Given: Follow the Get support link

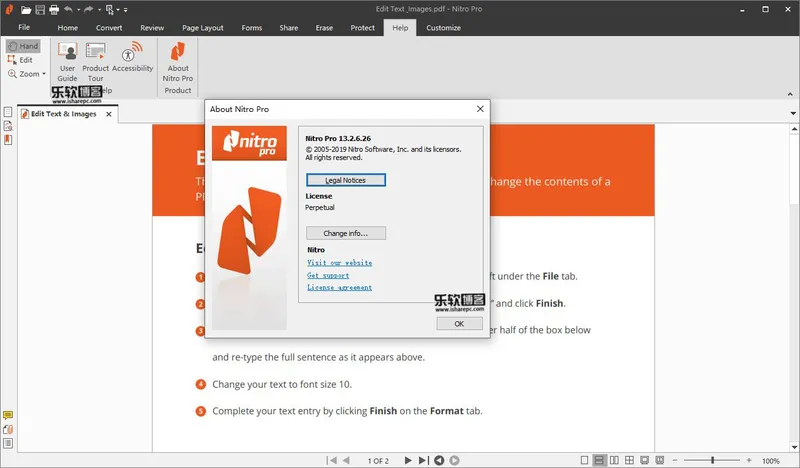Looking at the screenshot, I should 328,275.
